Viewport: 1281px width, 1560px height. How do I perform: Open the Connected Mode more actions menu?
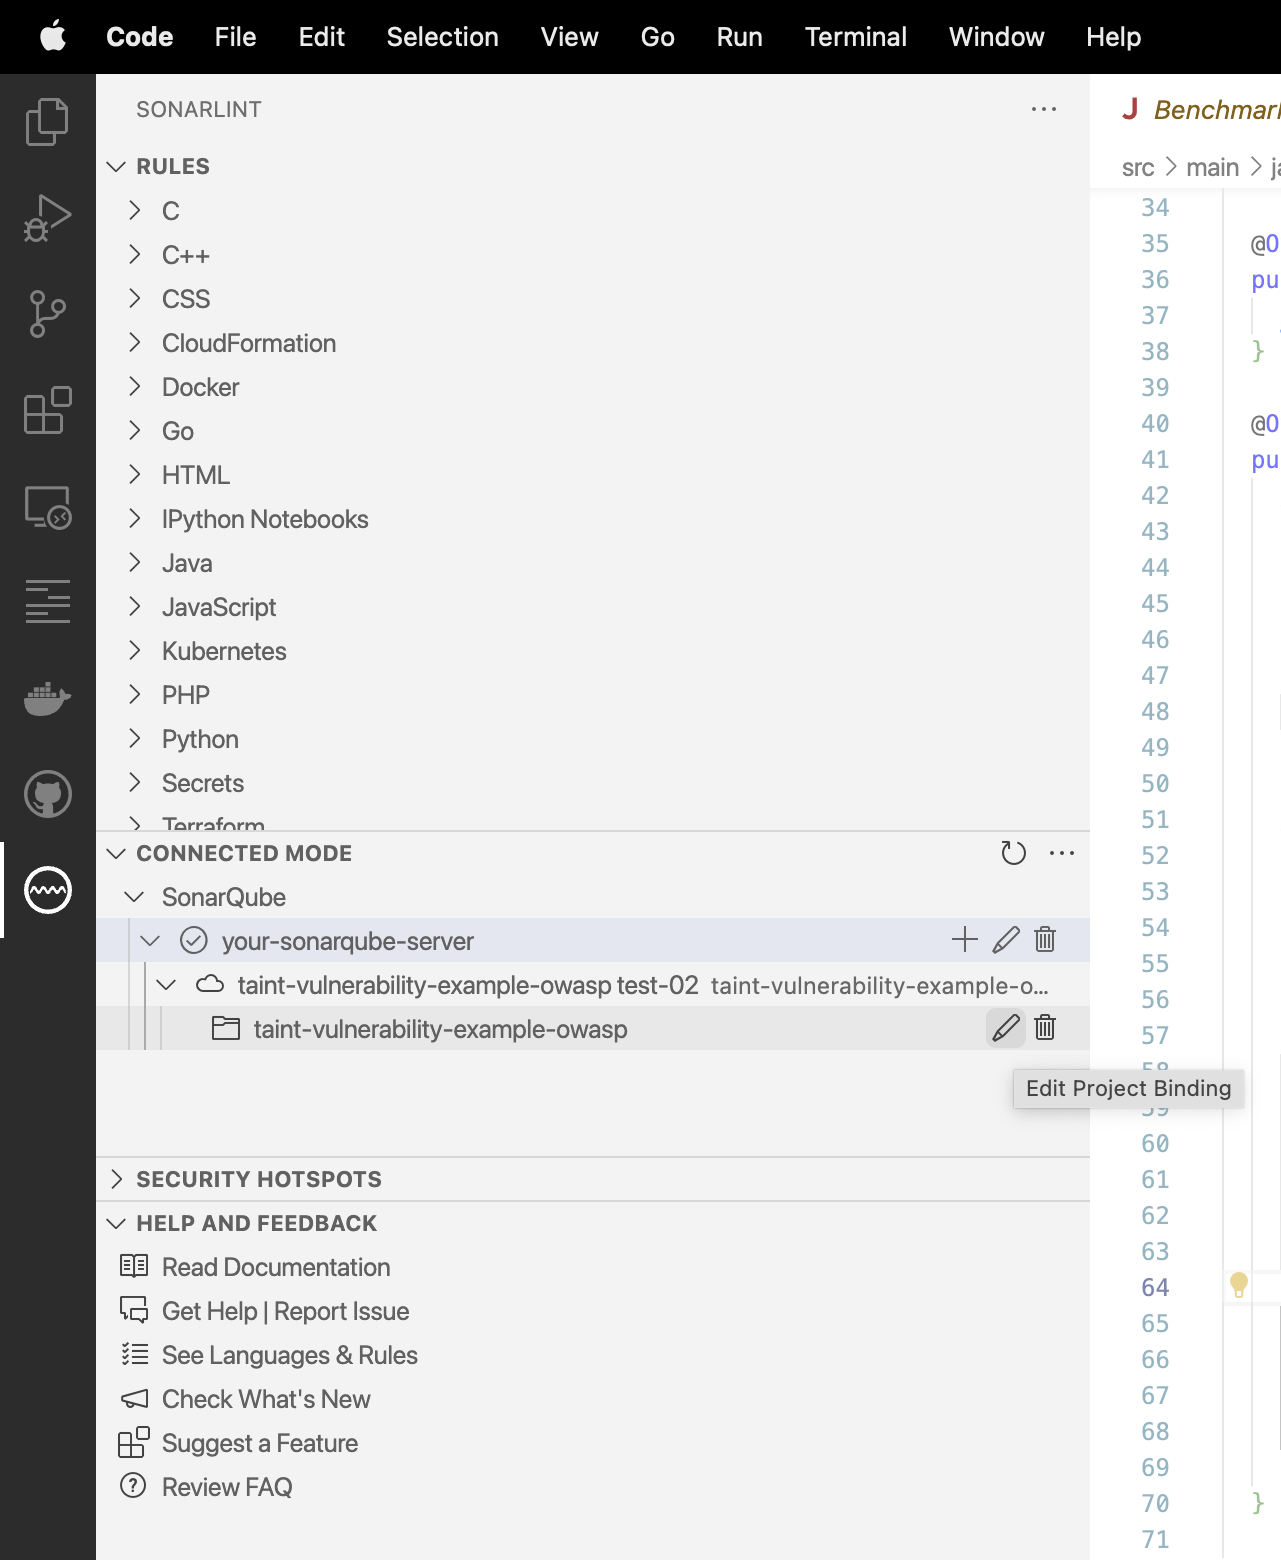(x=1062, y=853)
